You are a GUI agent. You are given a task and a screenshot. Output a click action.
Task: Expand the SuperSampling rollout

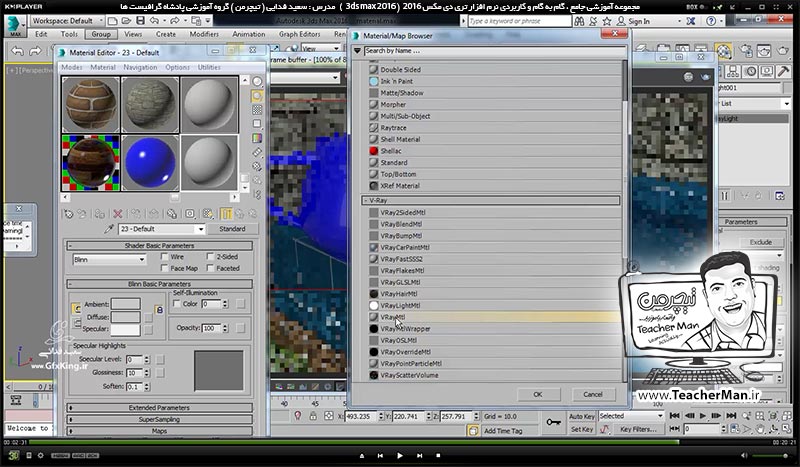click(x=159, y=420)
